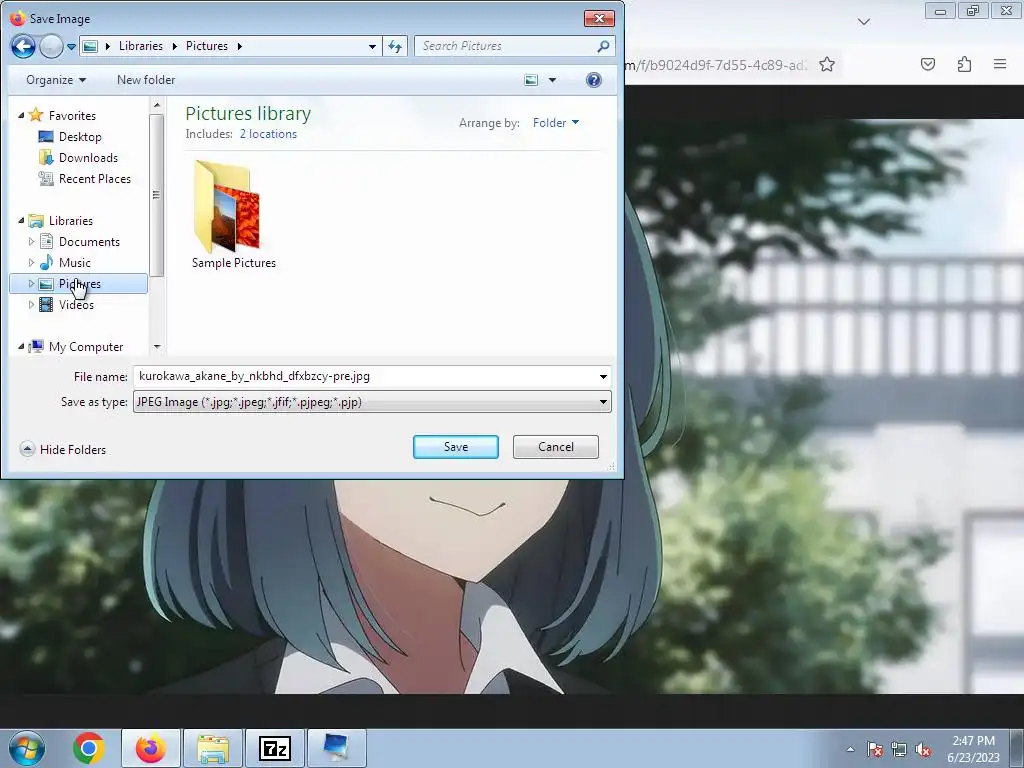
Task: Click the muted volume tray icon
Action: [x=923, y=749]
